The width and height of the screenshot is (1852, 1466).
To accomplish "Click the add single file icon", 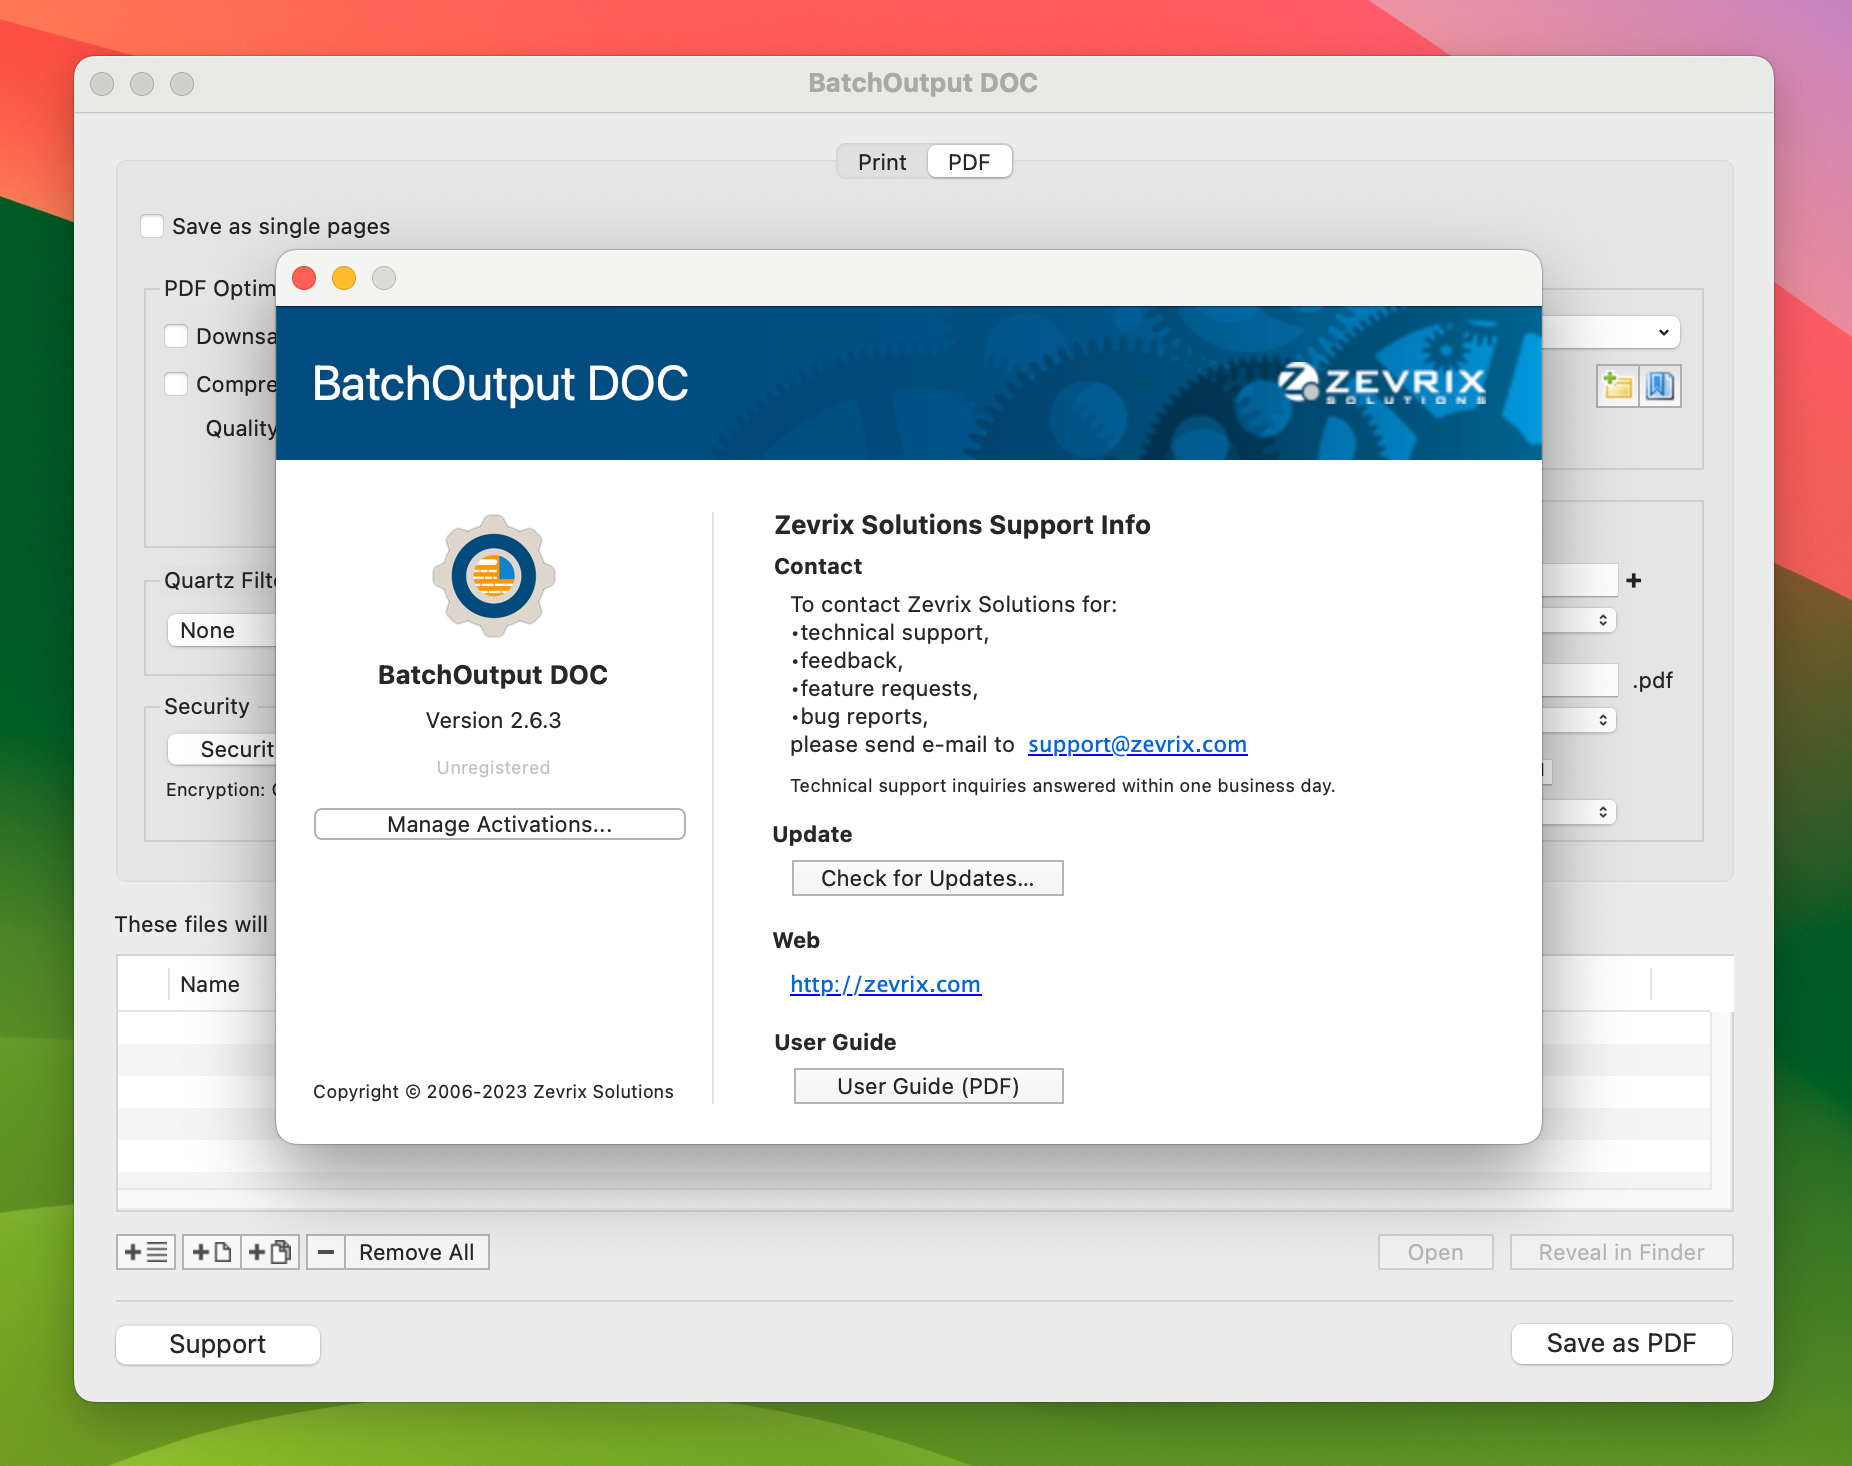I will pyautogui.click(x=211, y=1252).
